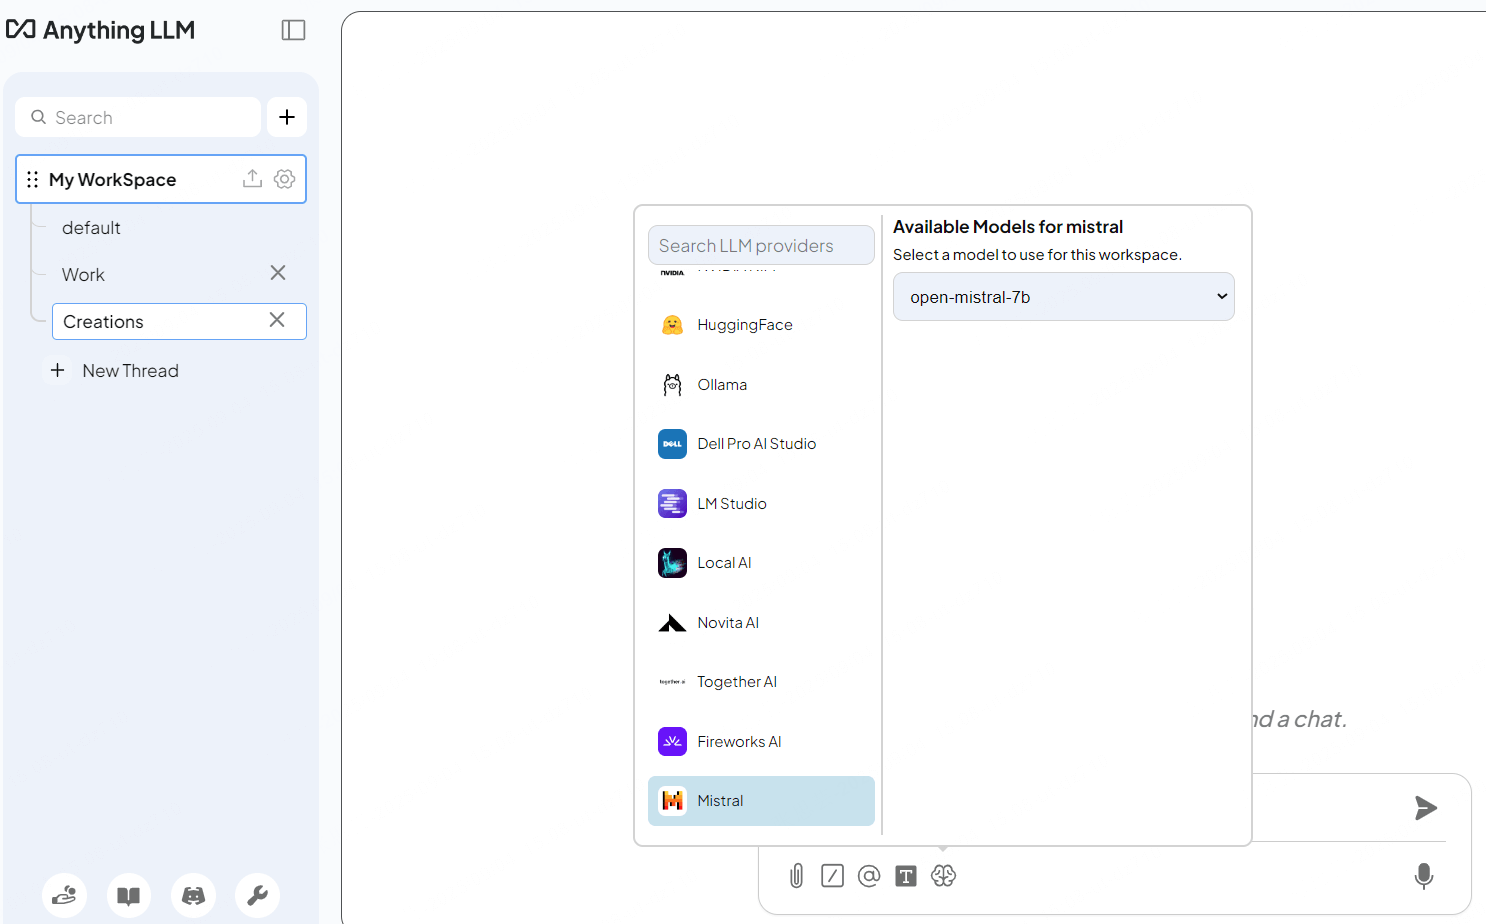The width and height of the screenshot is (1486, 924).
Task: Delete the Creations thread with its X
Action: (x=277, y=320)
